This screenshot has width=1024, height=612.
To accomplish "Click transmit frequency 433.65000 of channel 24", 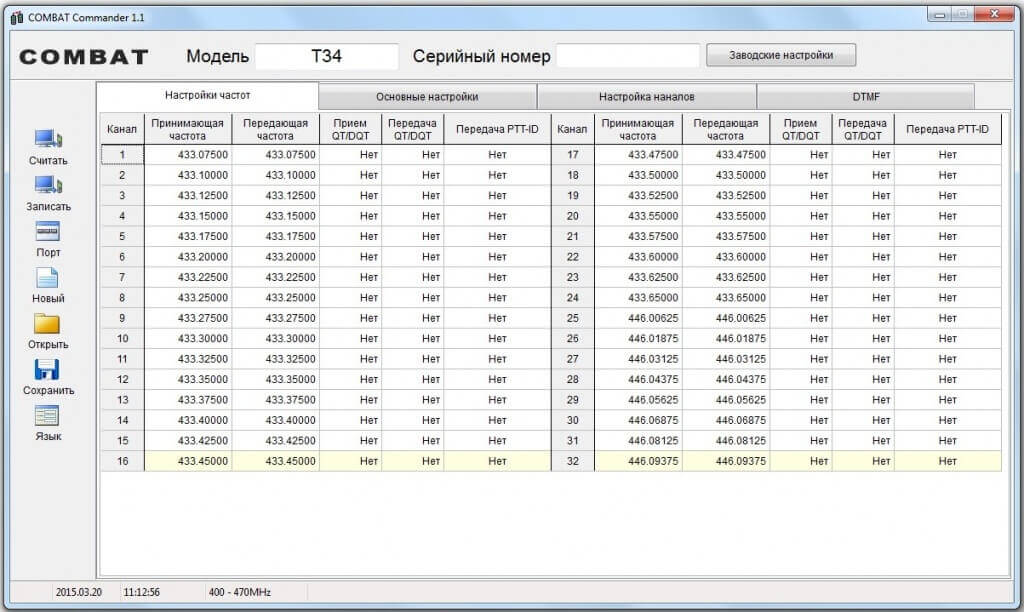I will [x=726, y=298].
